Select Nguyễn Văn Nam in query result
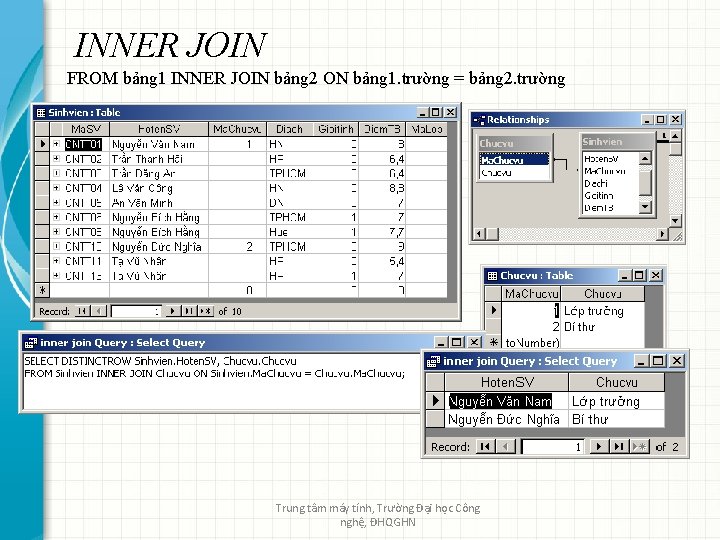 [507, 401]
